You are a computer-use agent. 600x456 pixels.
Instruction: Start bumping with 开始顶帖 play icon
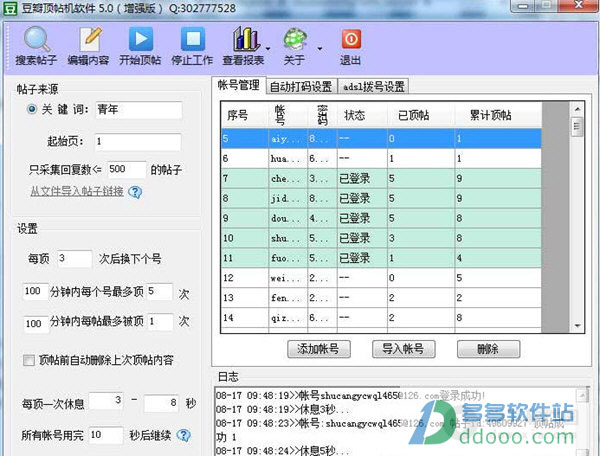click(141, 39)
